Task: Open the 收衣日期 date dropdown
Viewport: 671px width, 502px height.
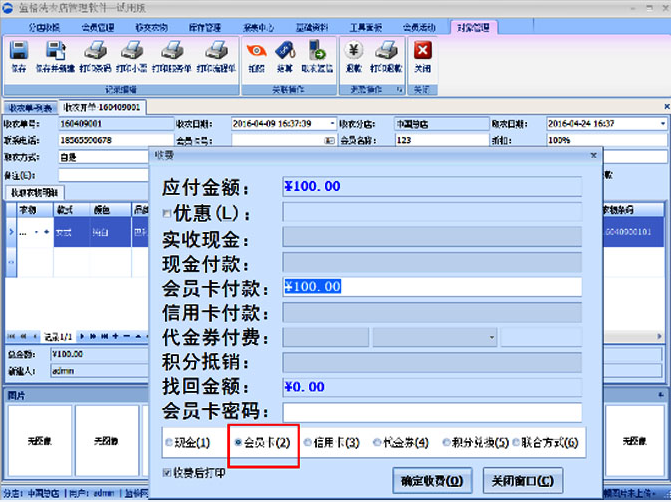Action: (x=332, y=123)
